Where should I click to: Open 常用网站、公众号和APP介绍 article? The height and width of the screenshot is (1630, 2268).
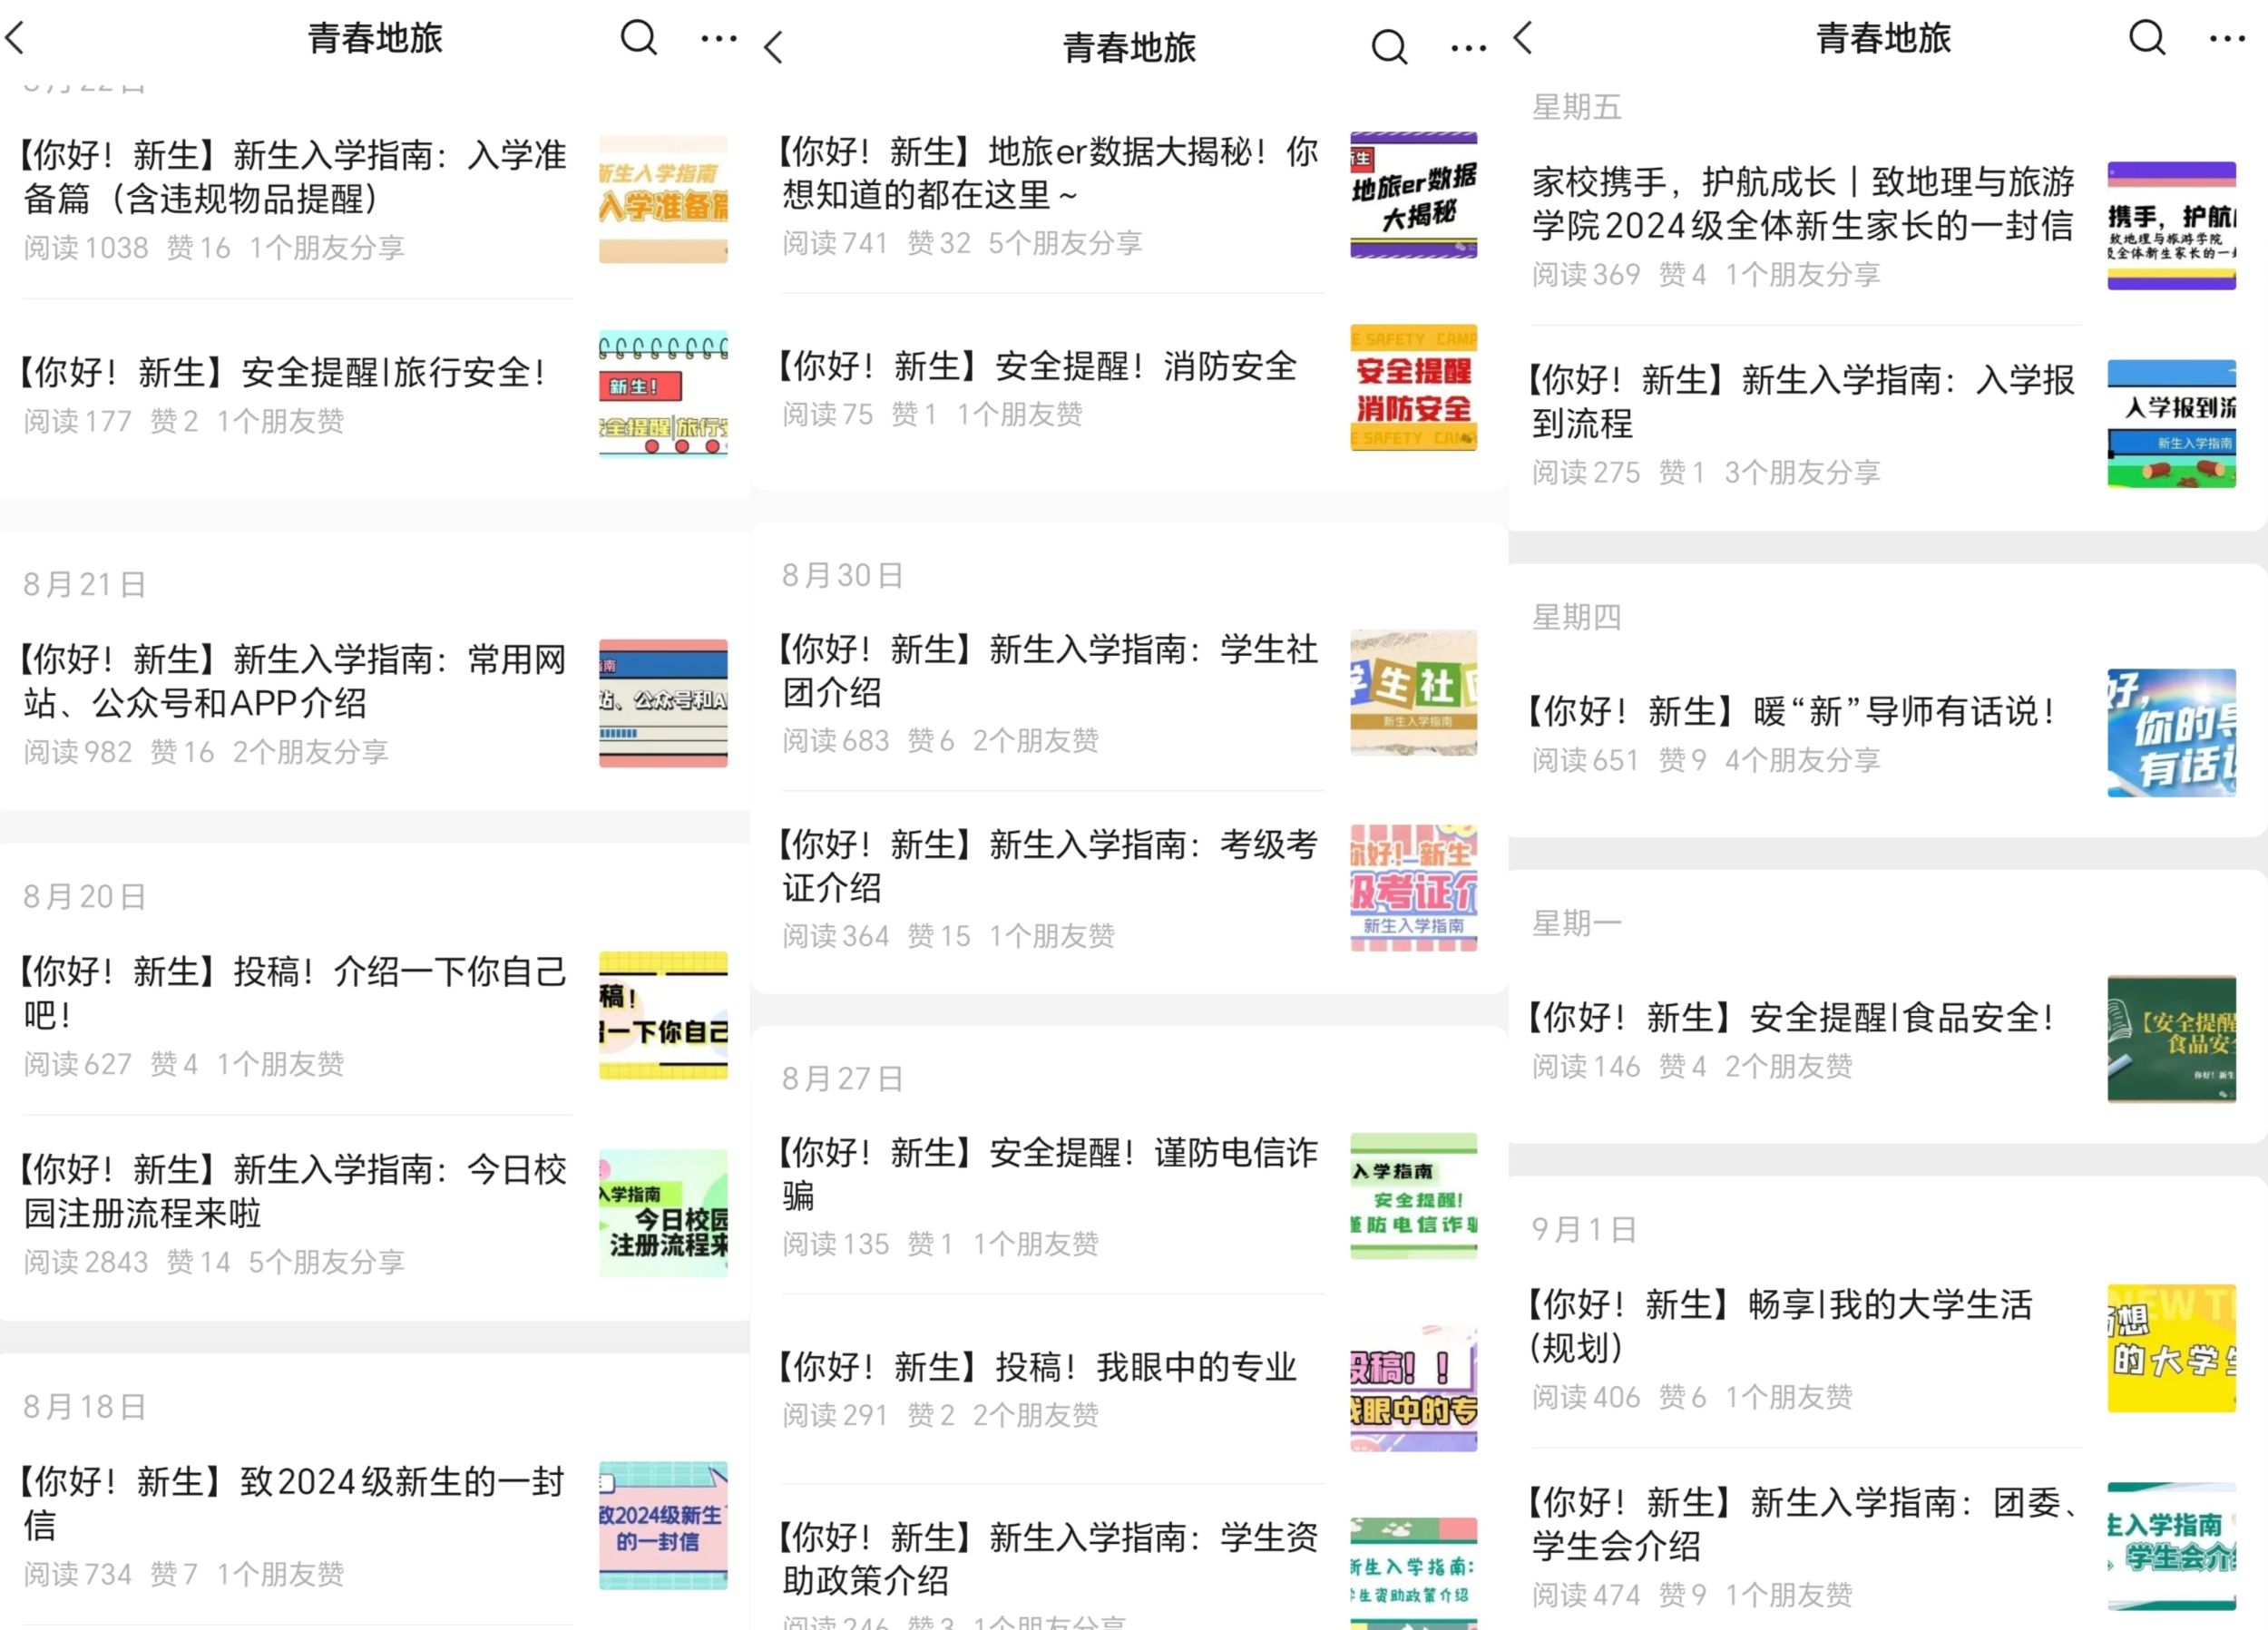tap(295, 681)
